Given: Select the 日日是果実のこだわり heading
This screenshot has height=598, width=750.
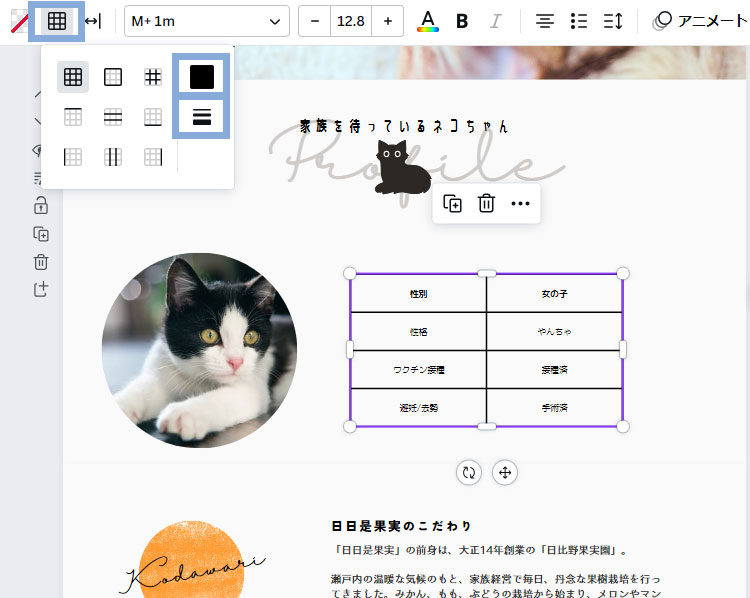Looking at the screenshot, I should 402,526.
